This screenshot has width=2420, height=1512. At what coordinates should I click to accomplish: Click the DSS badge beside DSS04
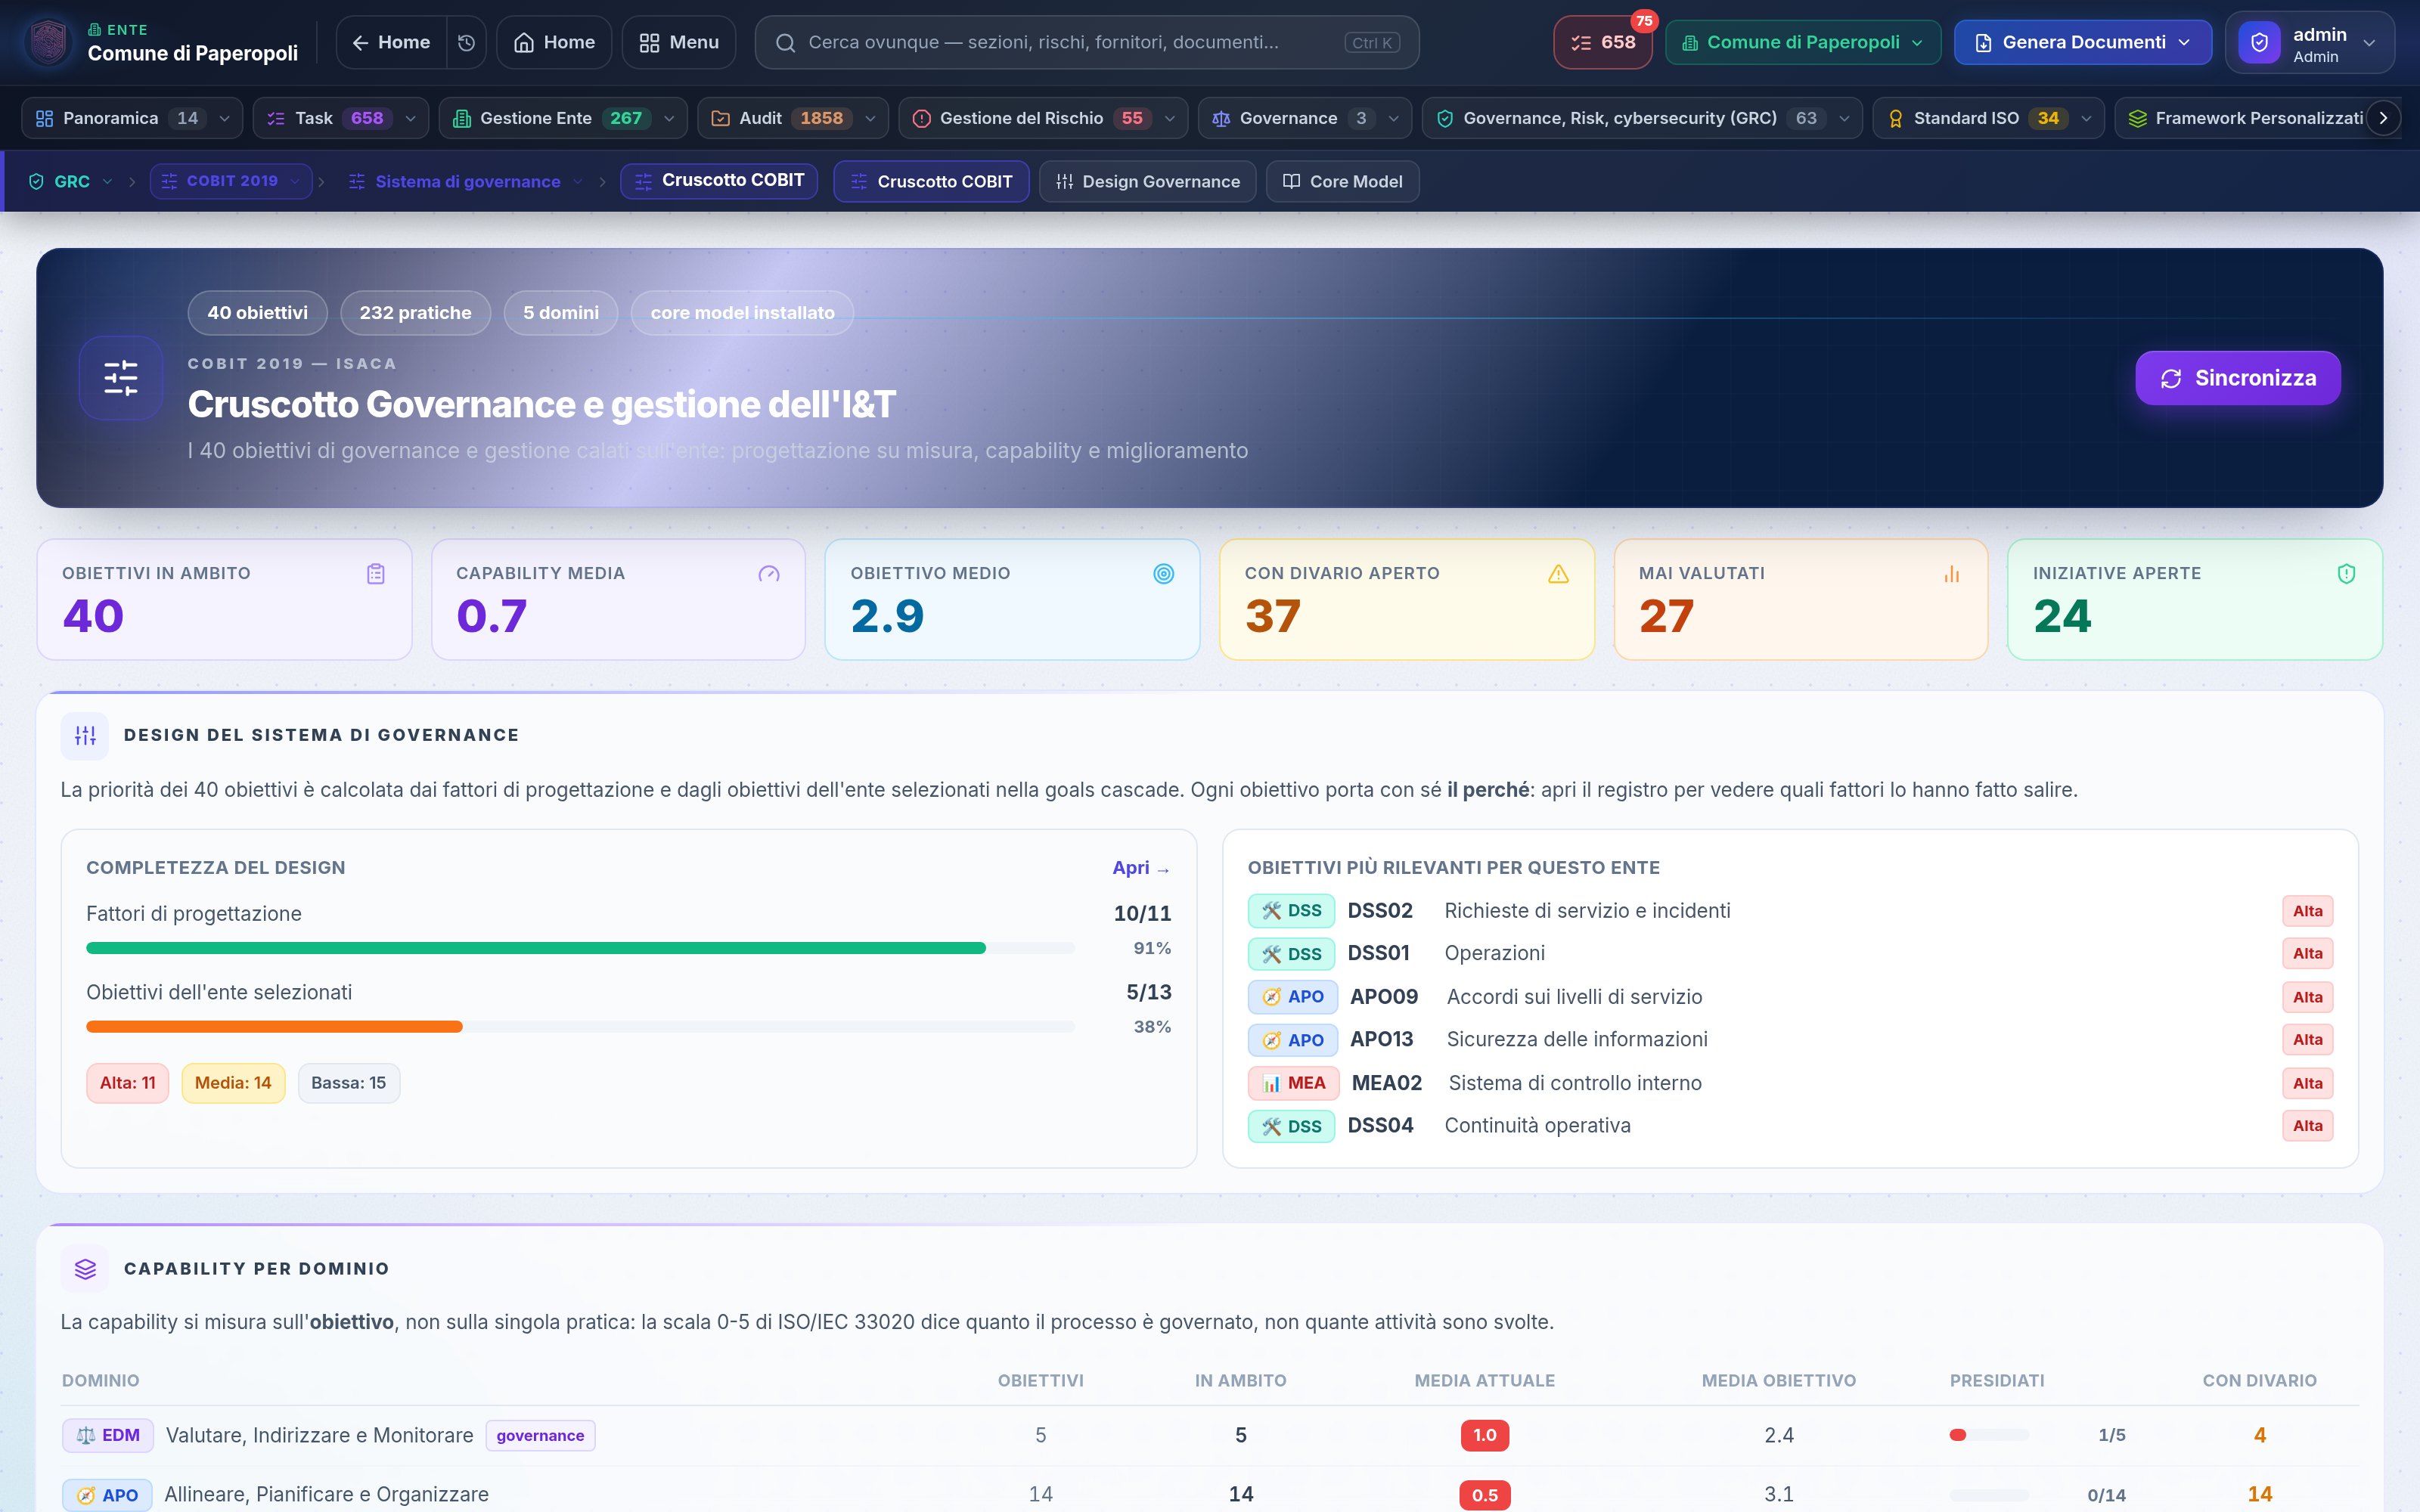point(1291,1126)
